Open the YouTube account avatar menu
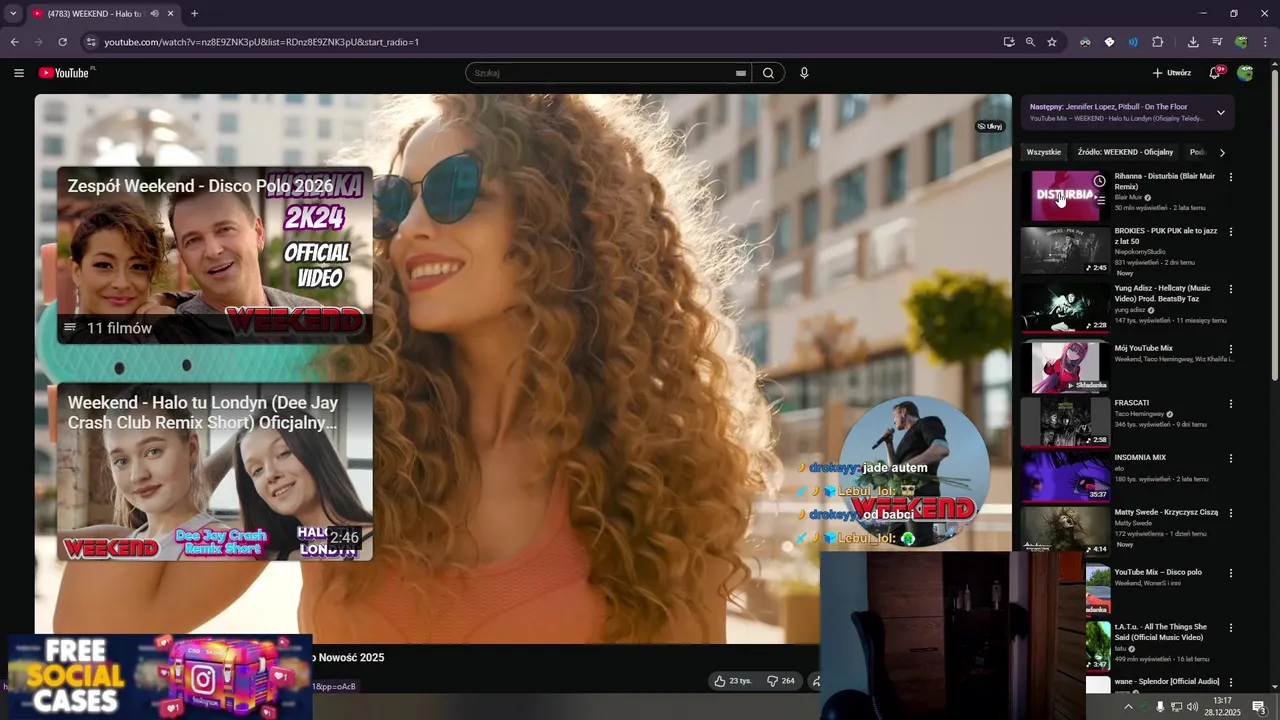1280x720 pixels. click(x=1245, y=73)
